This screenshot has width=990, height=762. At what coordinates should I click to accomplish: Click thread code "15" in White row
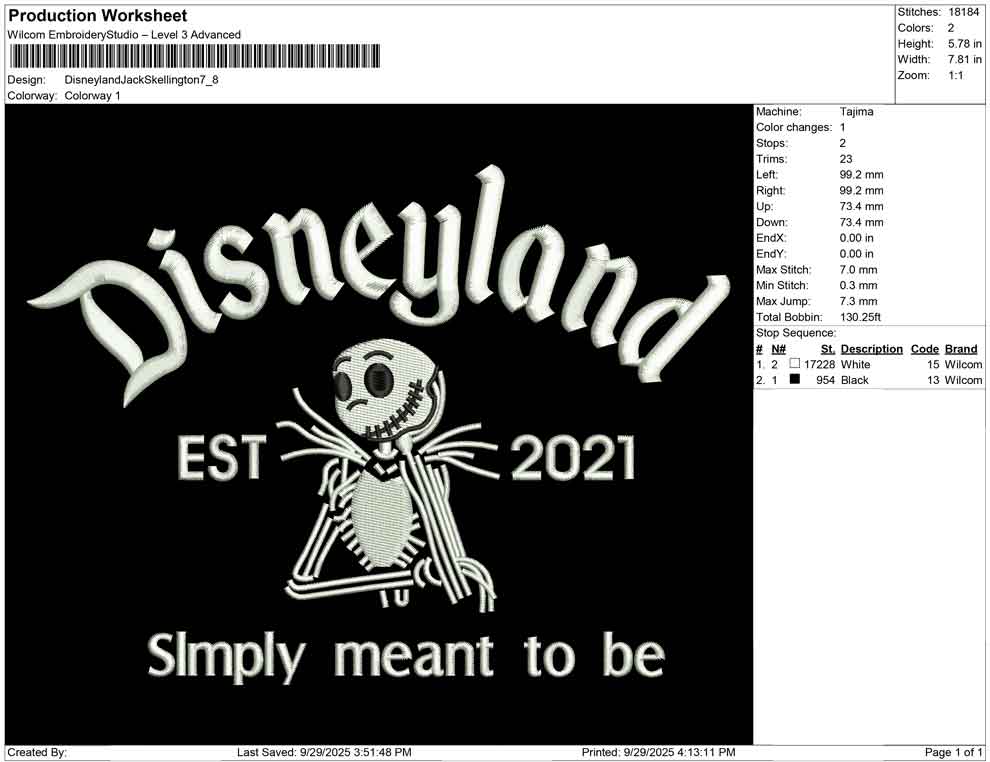pyautogui.click(x=933, y=364)
